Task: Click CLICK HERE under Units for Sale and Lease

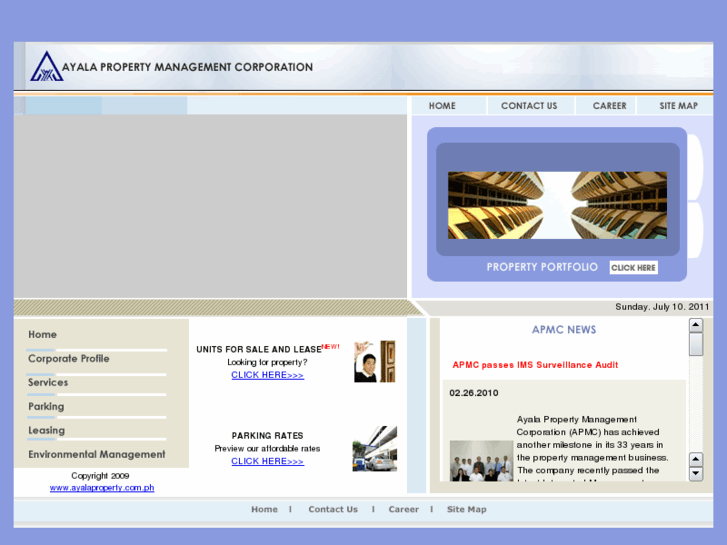Action: (268, 375)
